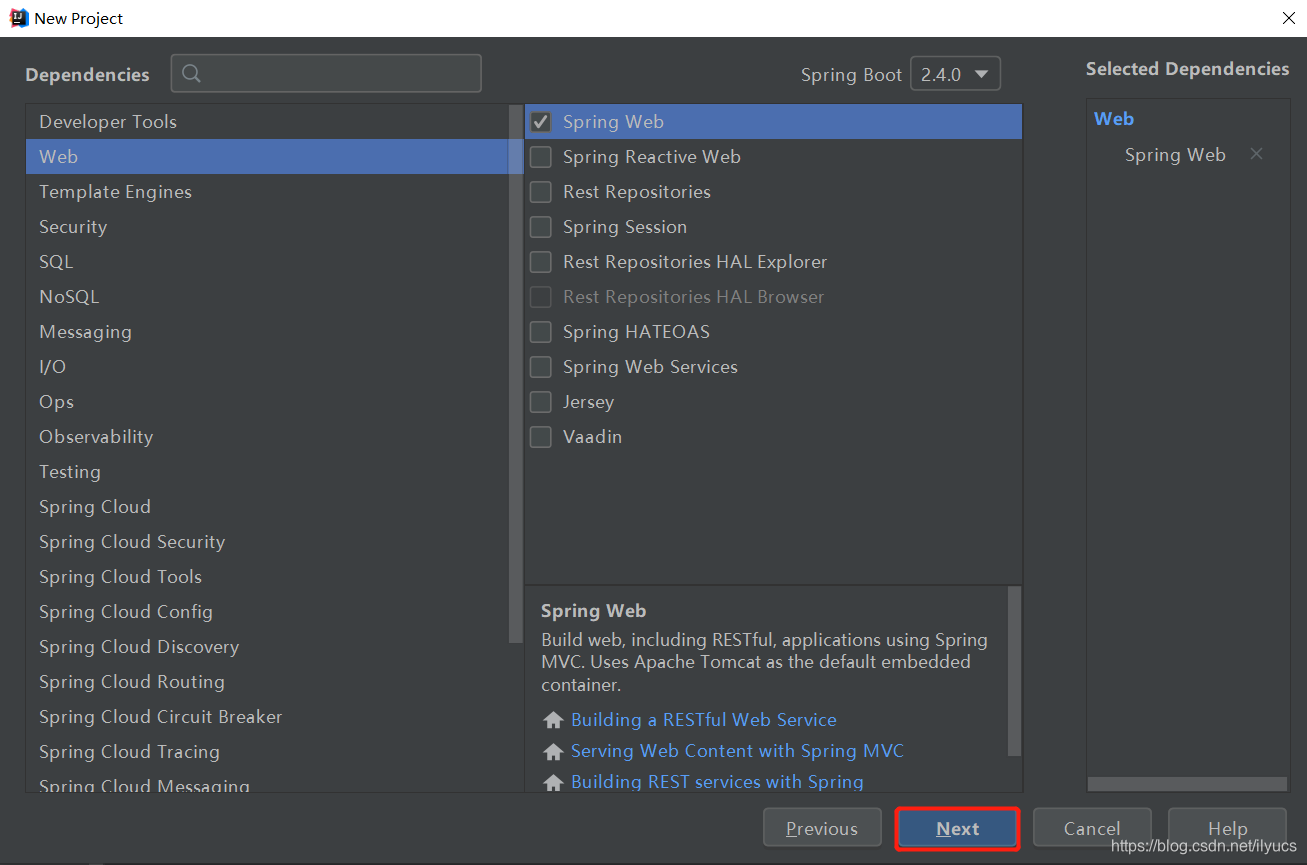This screenshot has height=865, width=1307.
Task: Select the SQL category
Action: coord(268,262)
